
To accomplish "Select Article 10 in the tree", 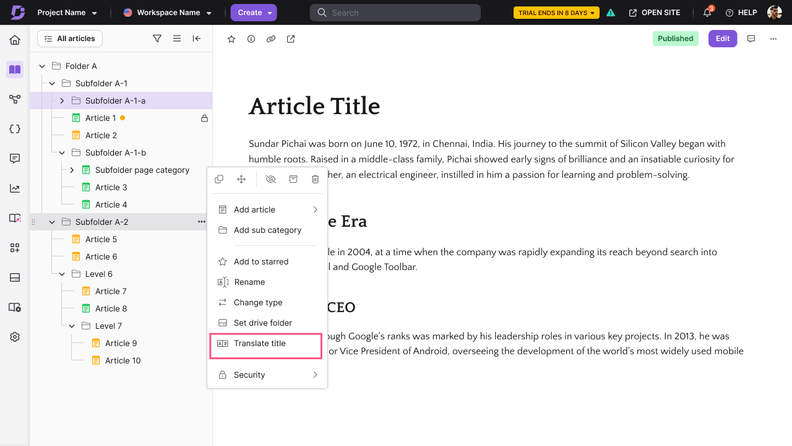I will click(x=123, y=361).
